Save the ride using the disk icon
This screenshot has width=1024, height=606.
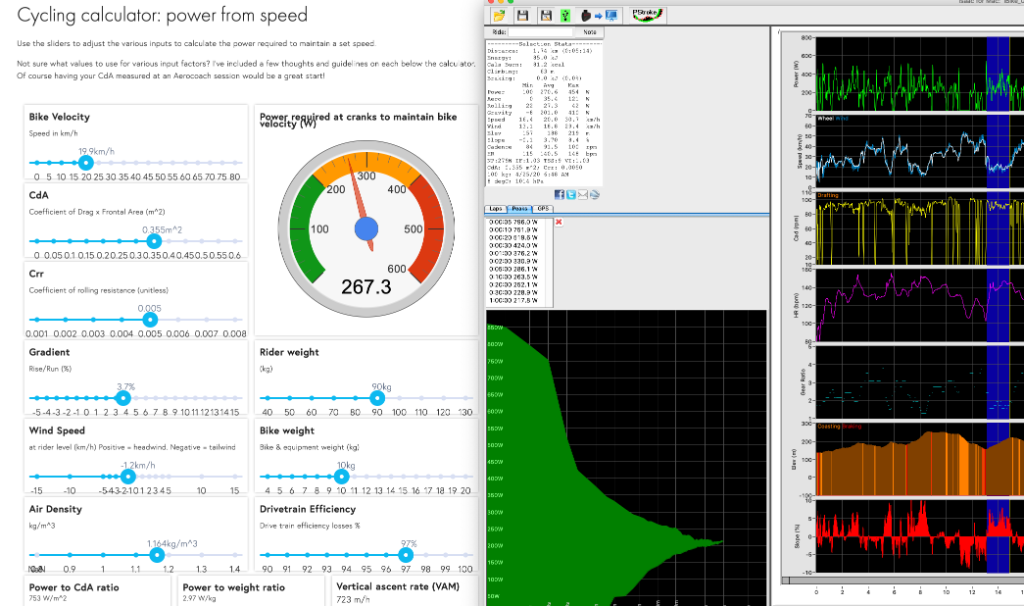523,16
